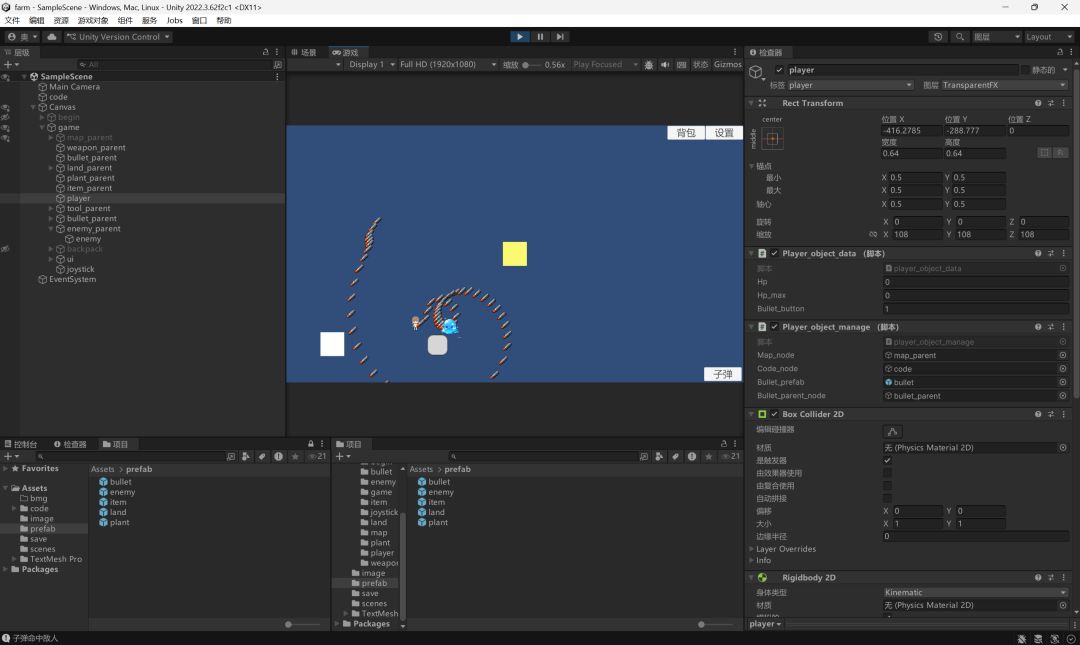Uncheck the Box Collider 2D enabled checkbox
This screenshot has height=645, width=1080.
tap(774, 414)
